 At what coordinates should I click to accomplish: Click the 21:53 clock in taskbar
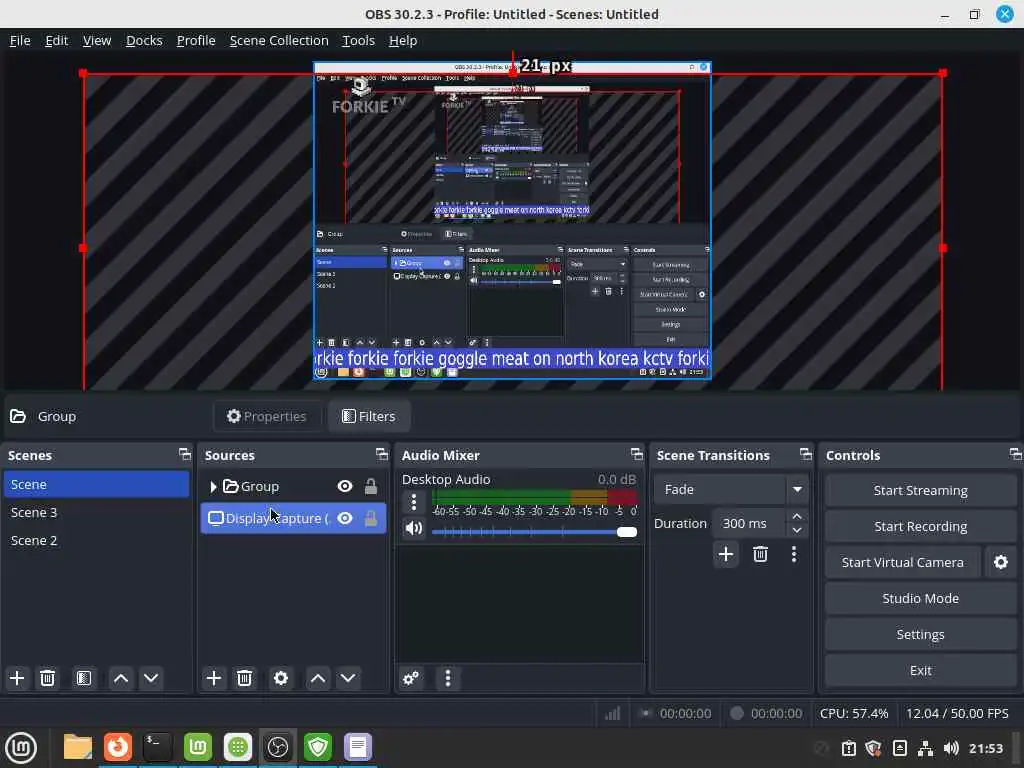985,748
